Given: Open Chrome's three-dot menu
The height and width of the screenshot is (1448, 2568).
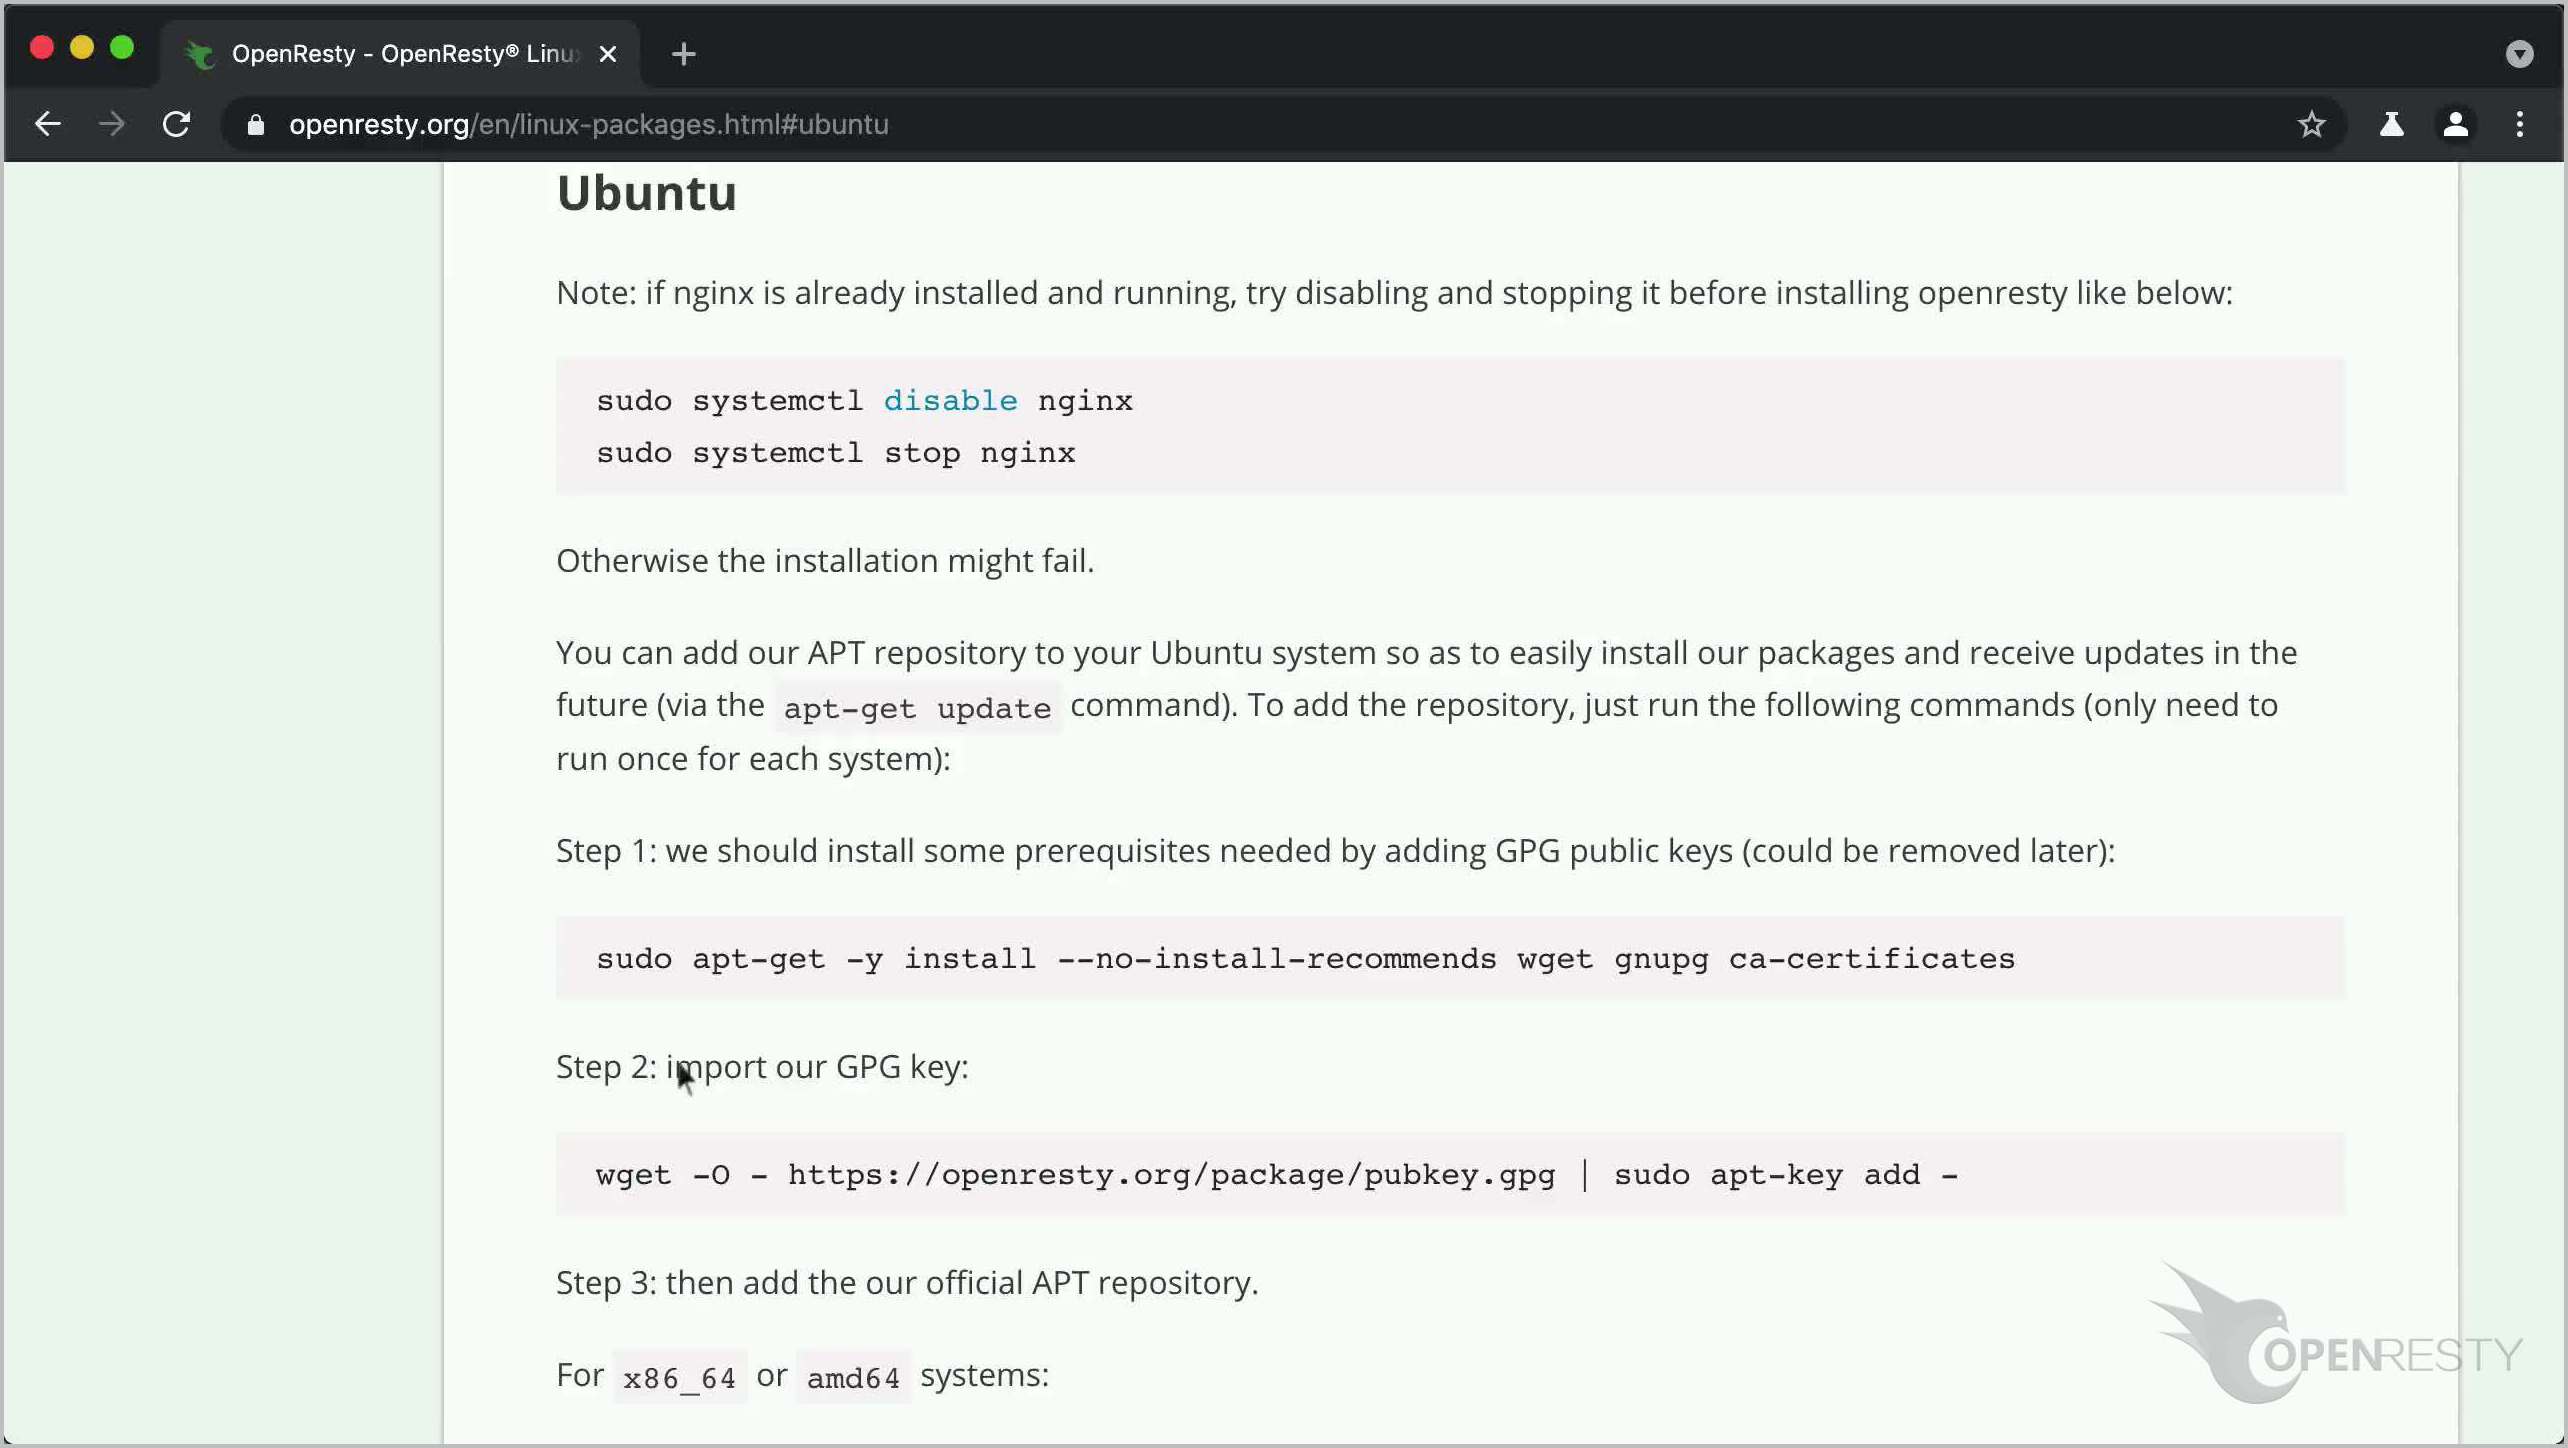Looking at the screenshot, I should point(2520,124).
